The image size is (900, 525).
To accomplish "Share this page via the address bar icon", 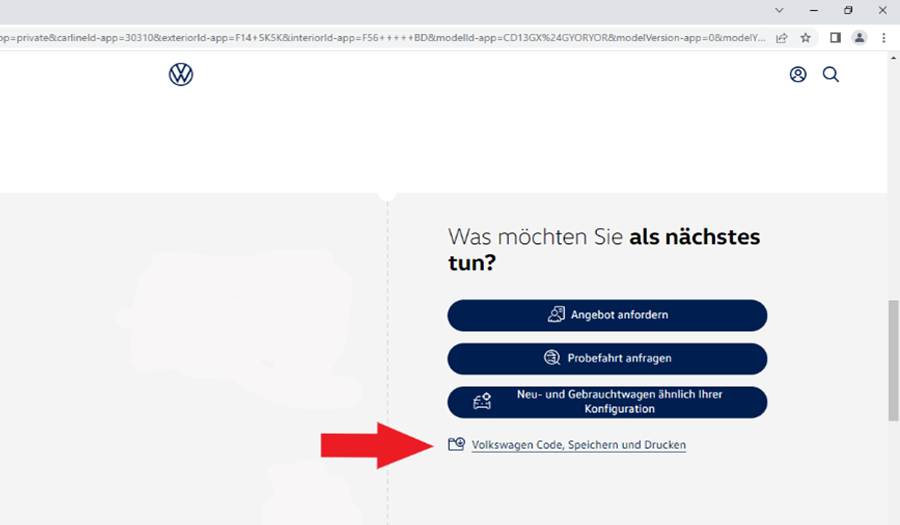I will click(782, 38).
